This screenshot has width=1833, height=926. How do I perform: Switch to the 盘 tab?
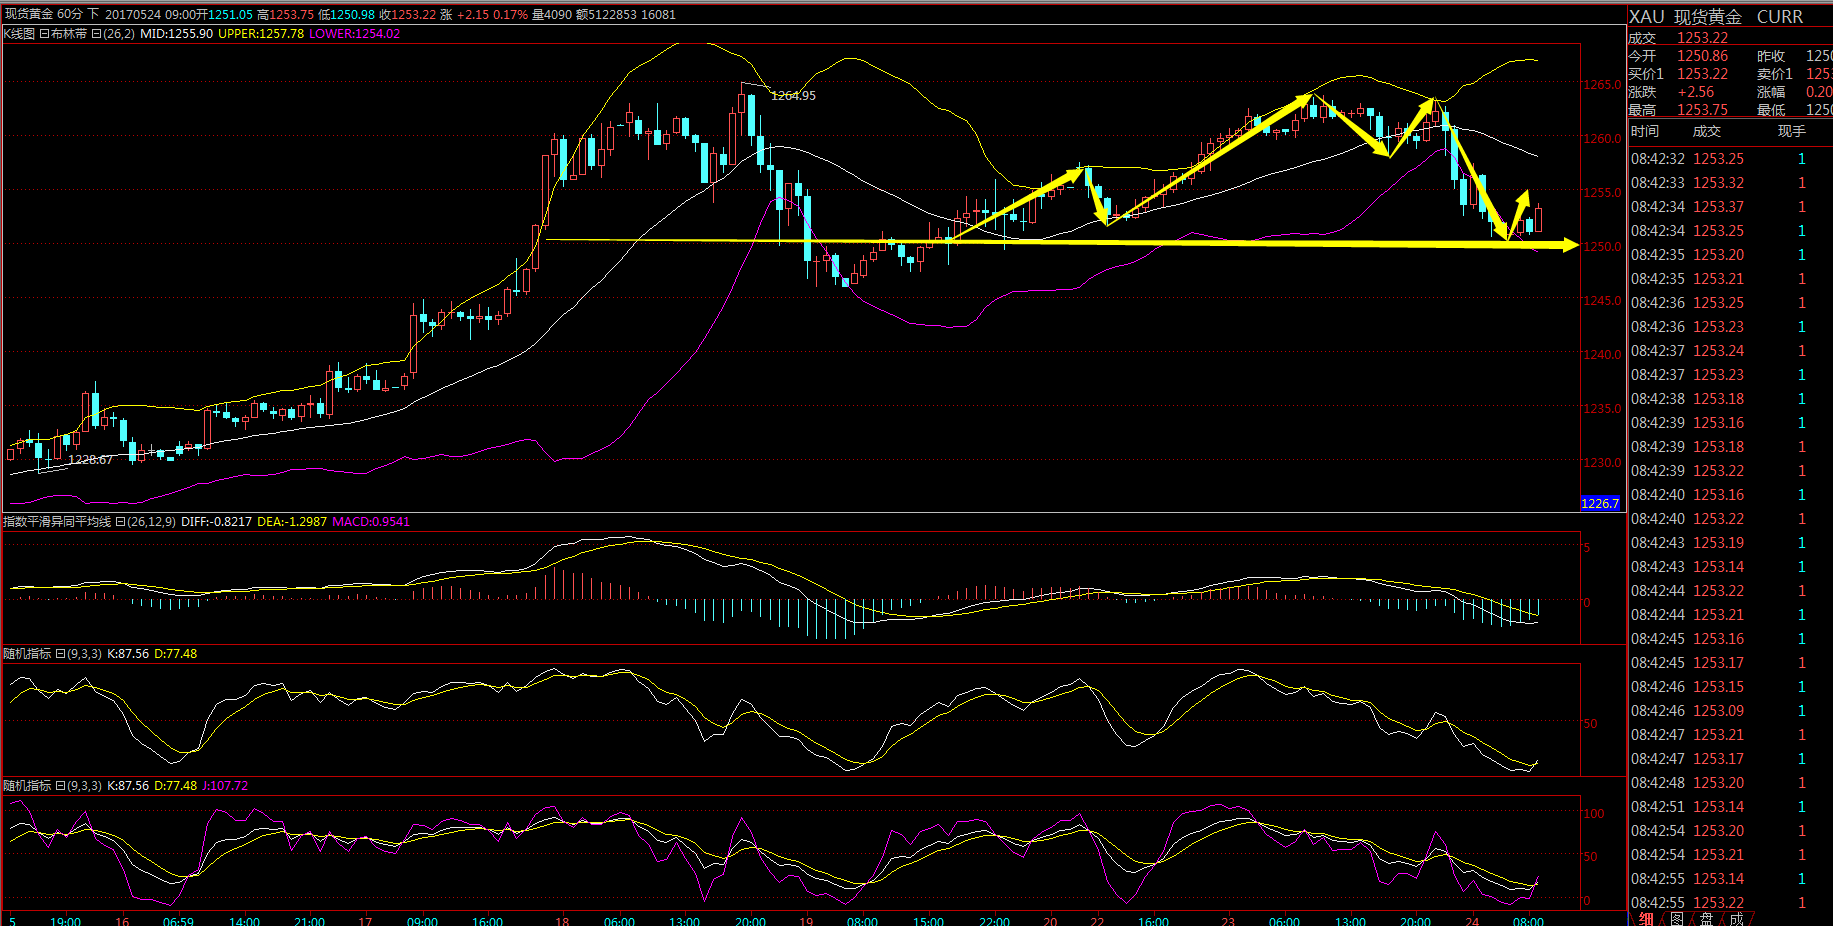1706,918
